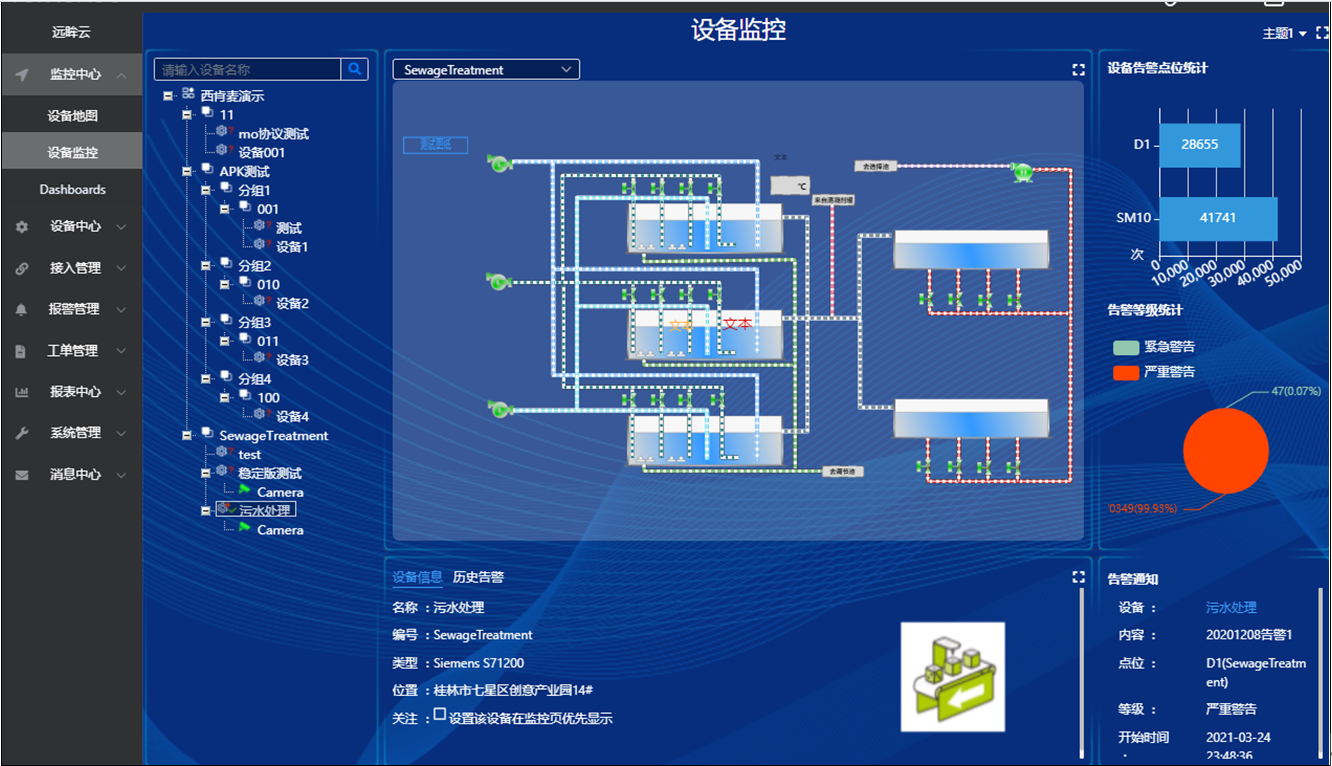Click the 远眸云 brand title

(71, 32)
